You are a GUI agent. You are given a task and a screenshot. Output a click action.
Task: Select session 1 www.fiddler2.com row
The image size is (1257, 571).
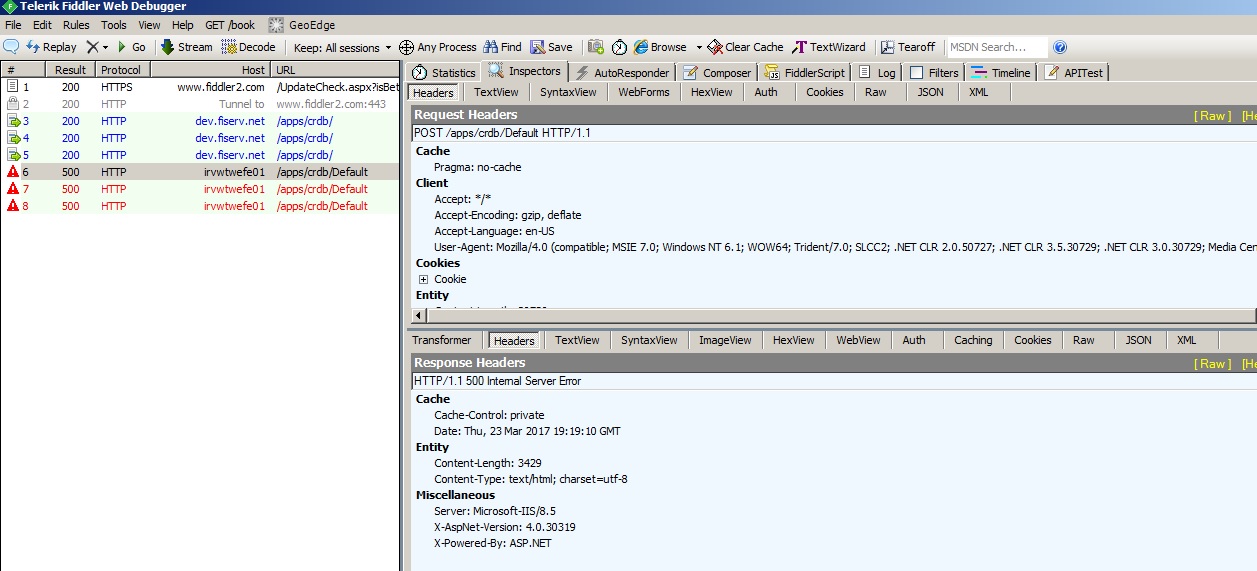(200, 87)
